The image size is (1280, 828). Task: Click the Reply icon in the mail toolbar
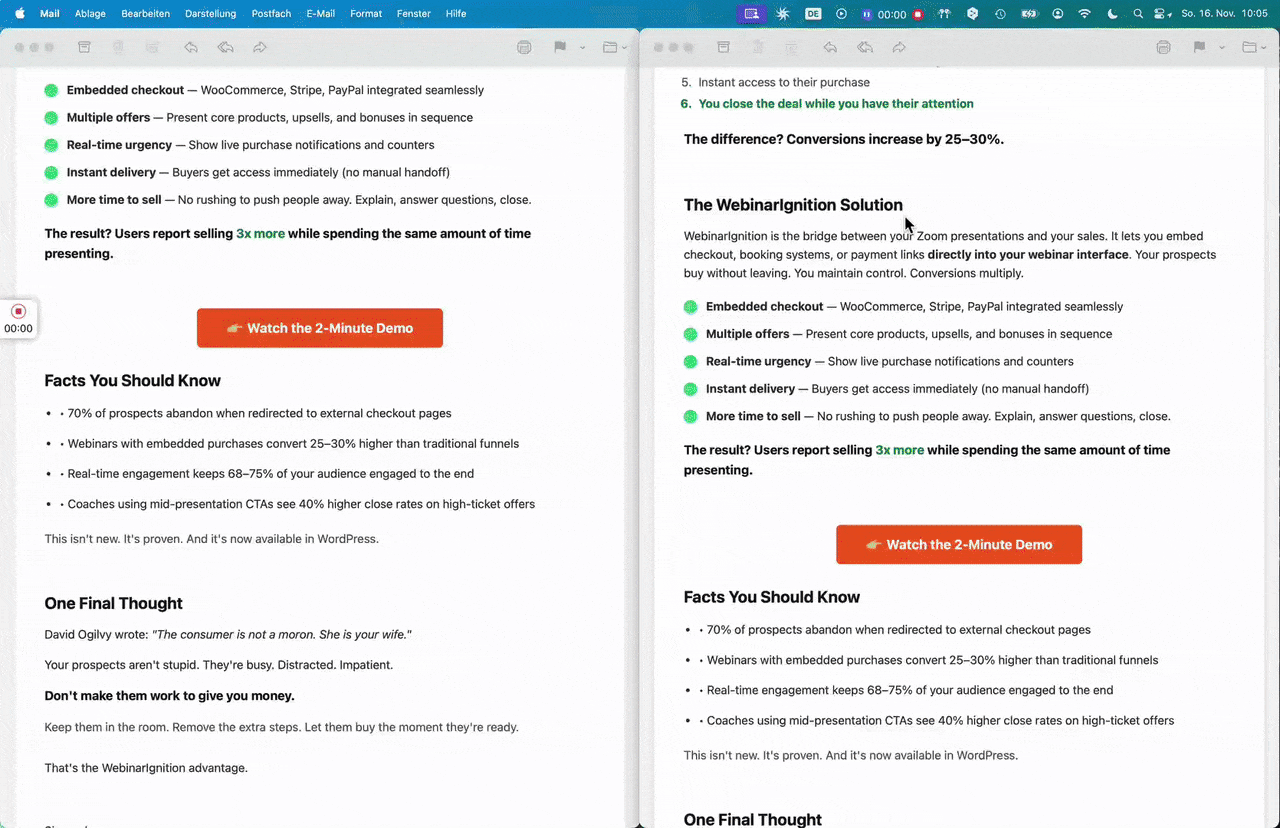(190, 46)
